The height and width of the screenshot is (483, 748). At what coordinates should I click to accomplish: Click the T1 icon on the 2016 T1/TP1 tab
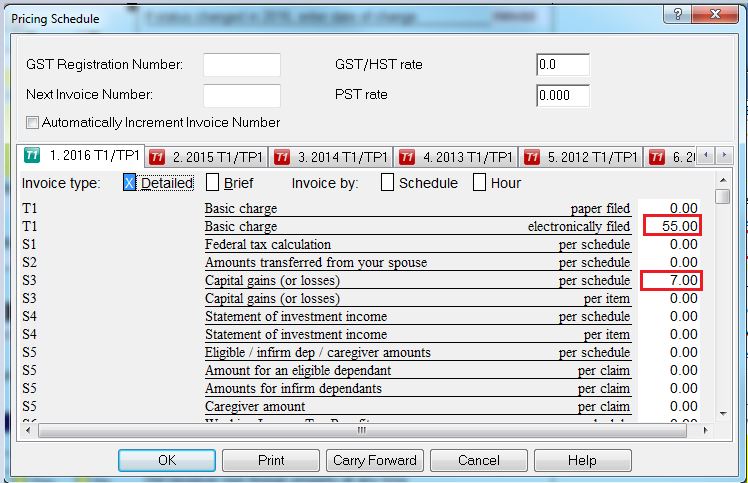tap(32, 155)
